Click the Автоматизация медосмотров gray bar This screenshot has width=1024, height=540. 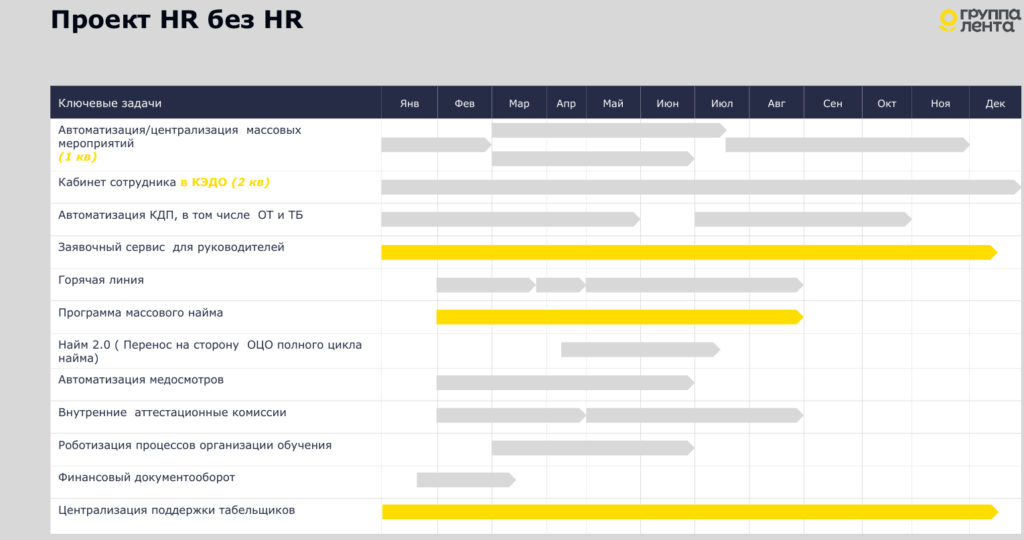[x=565, y=382]
